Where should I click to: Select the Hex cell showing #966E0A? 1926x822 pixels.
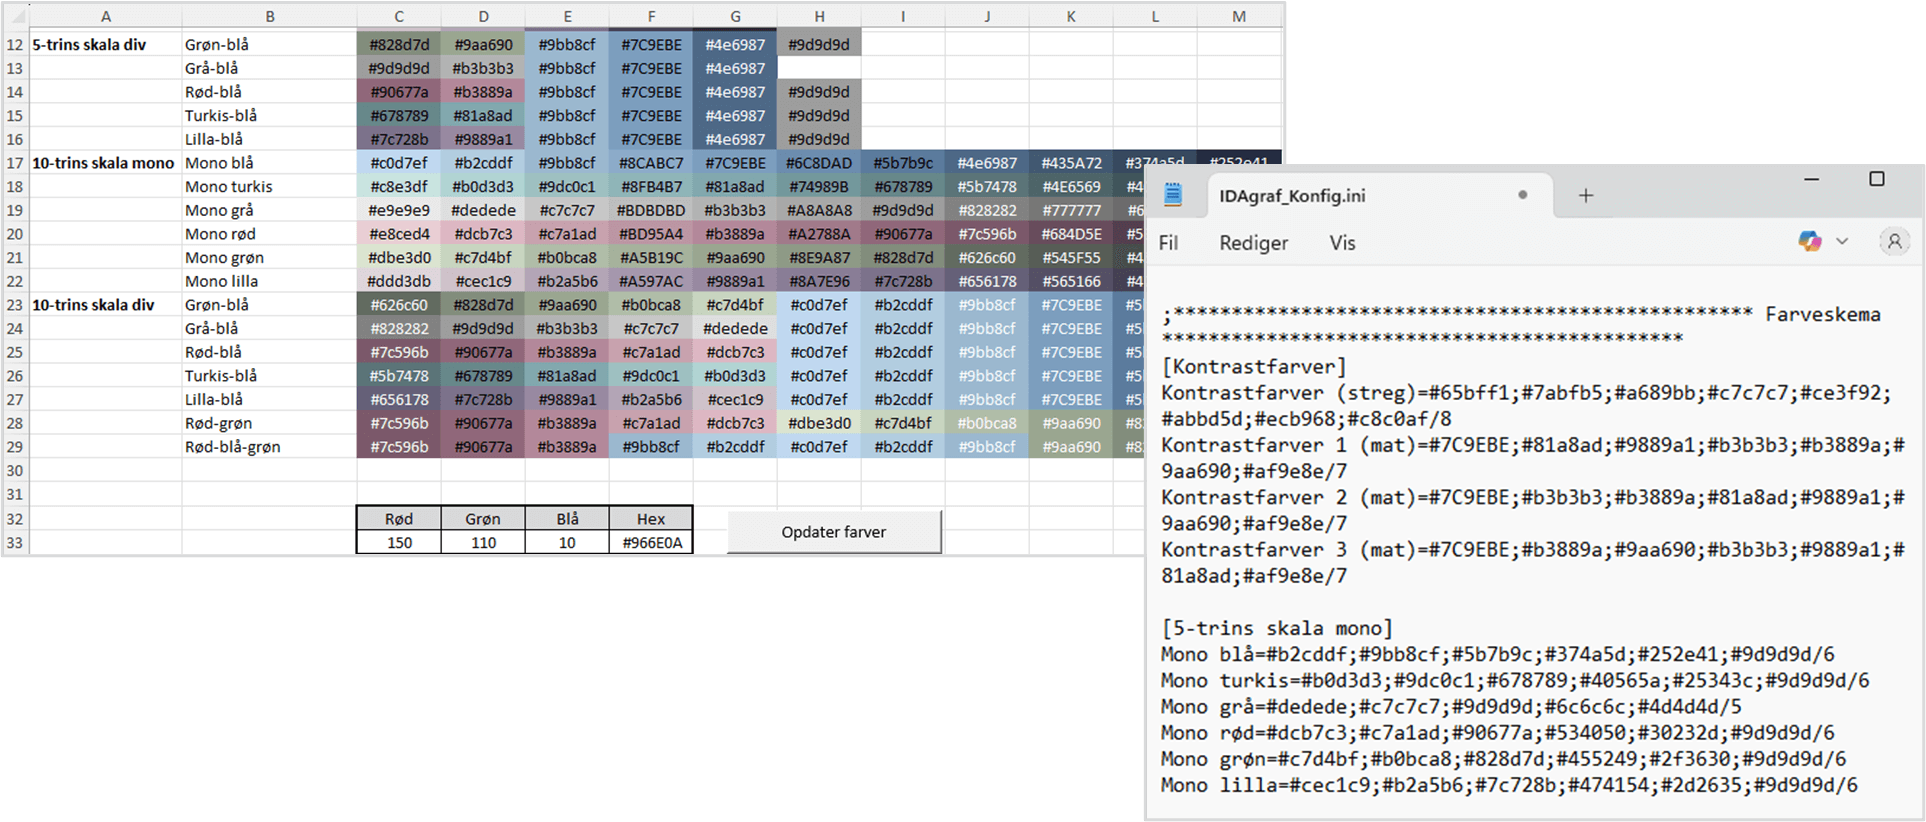[x=651, y=543]
